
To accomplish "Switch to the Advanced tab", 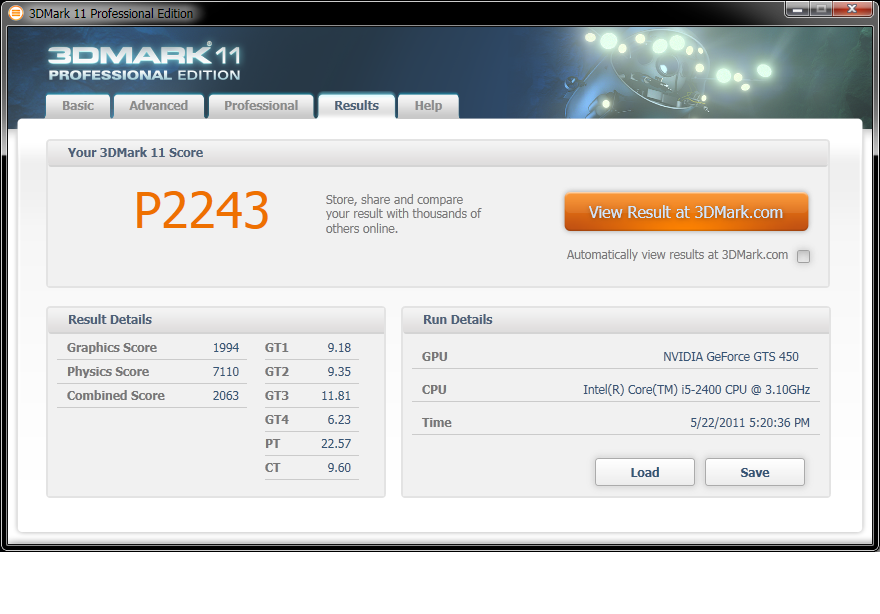I will tap(159, 106).
